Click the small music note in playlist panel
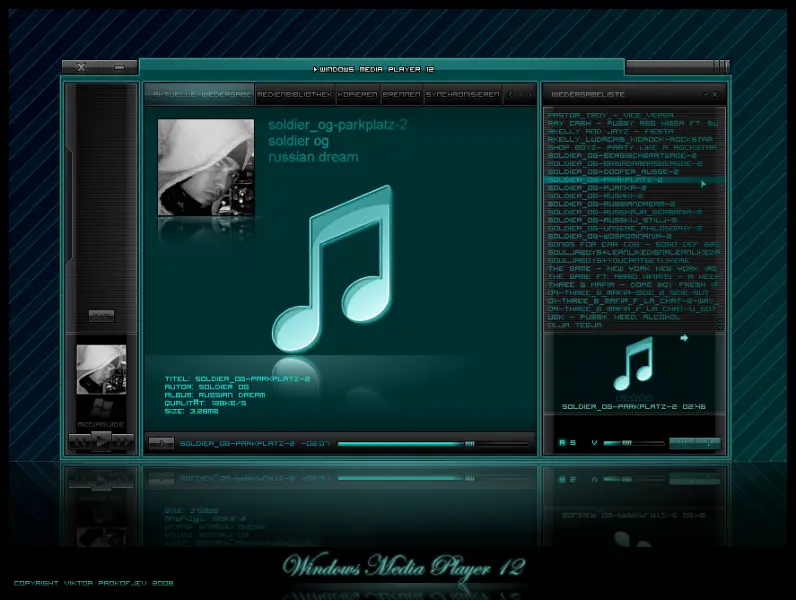 click(x=634, y=363)
